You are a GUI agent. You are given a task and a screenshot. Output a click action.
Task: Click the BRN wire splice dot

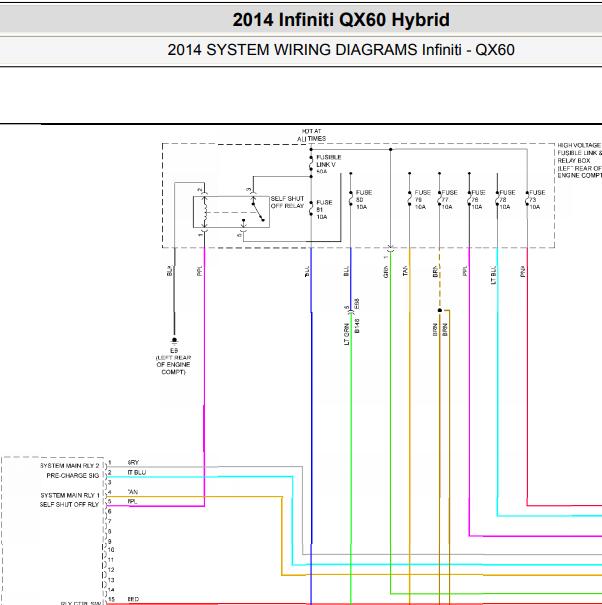440,310
